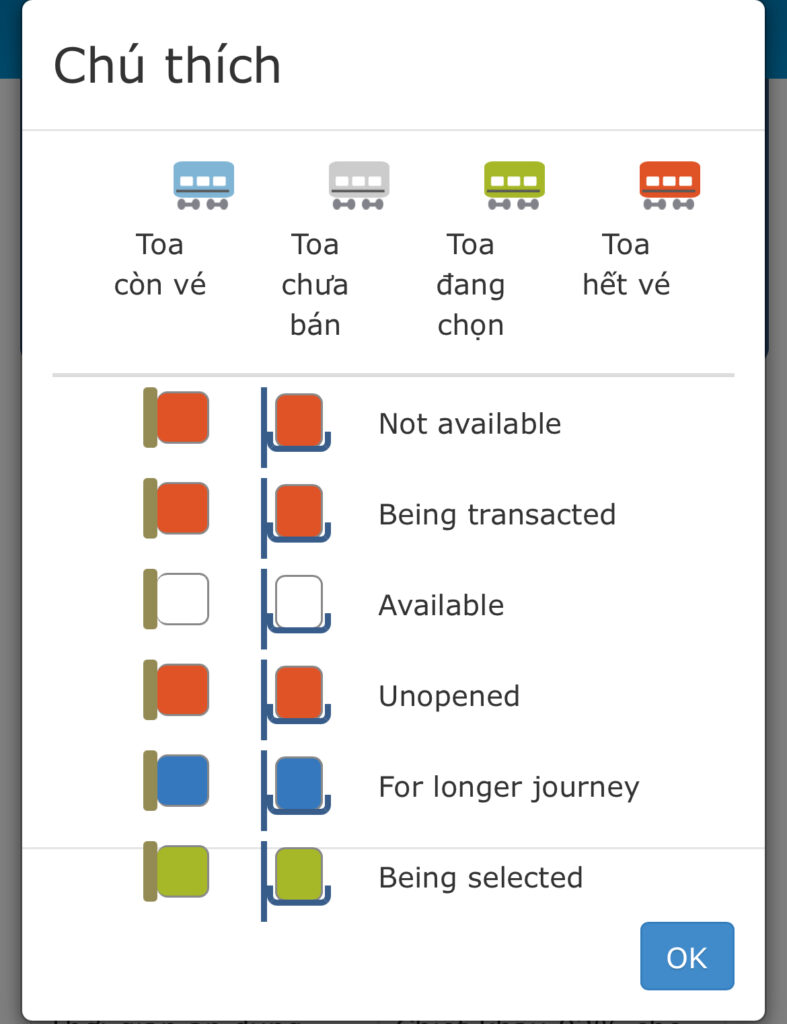Click the green flat seat icon for Being selected
This screenshot has height=1024, width=787.
[176, 871]
